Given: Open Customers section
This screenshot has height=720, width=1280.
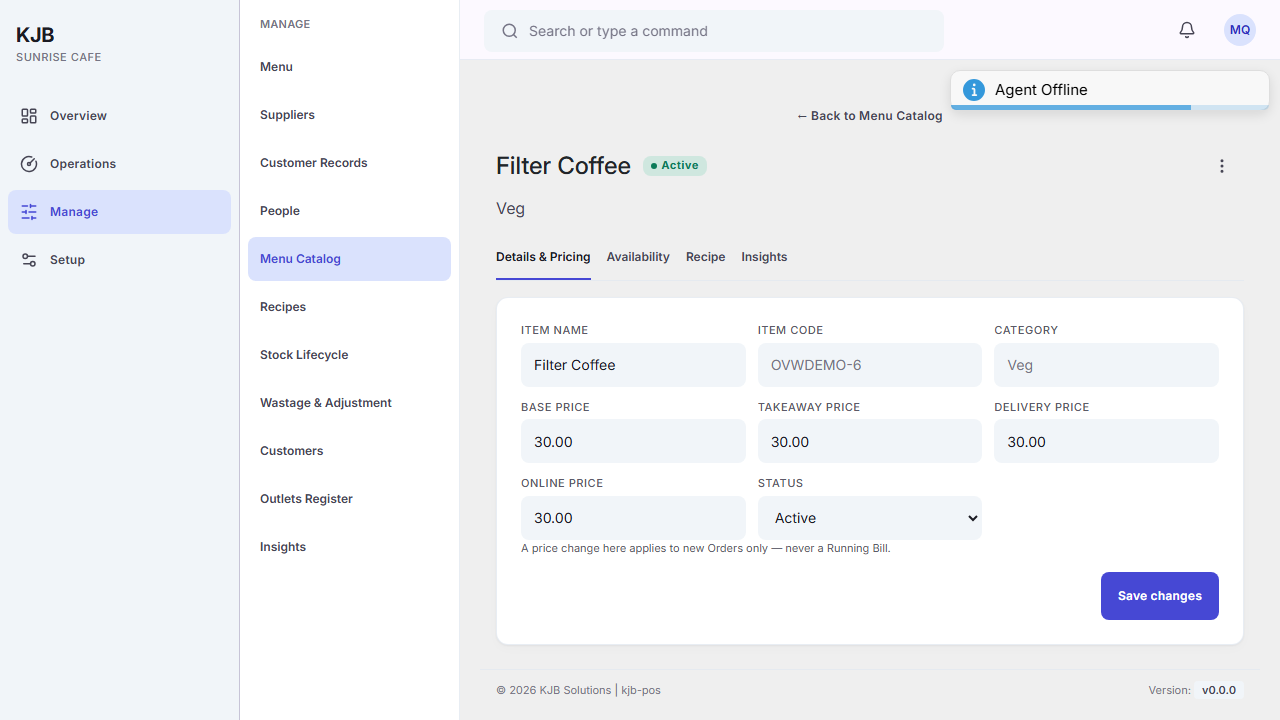Looking at the screenshot, I should (349, 451).
